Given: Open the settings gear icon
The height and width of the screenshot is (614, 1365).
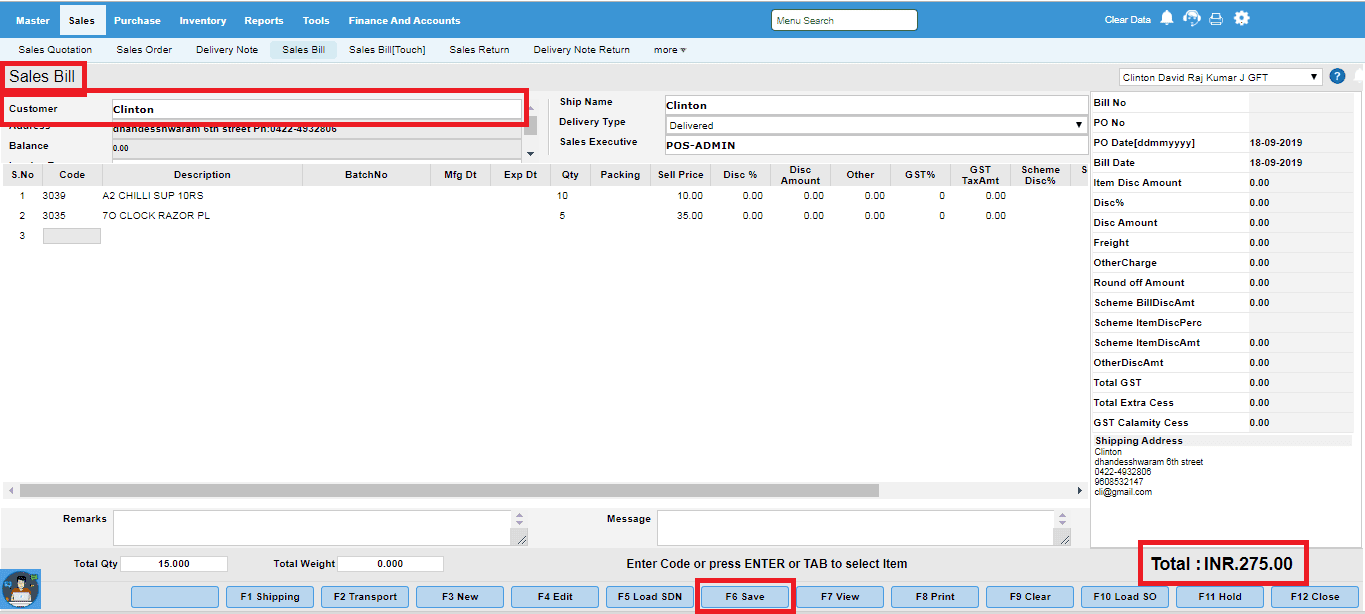Looking at the screenshot, I should click(1242, 19).
